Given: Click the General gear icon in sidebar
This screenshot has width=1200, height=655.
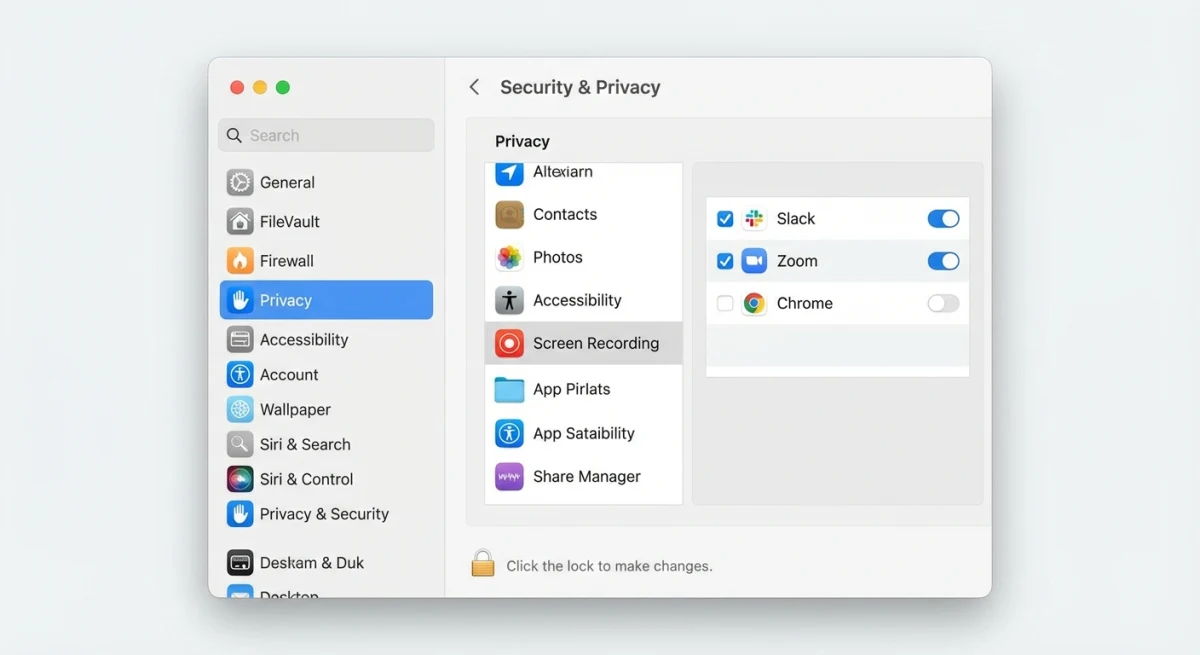Looking at the screenshot, I should click(240, 182).
